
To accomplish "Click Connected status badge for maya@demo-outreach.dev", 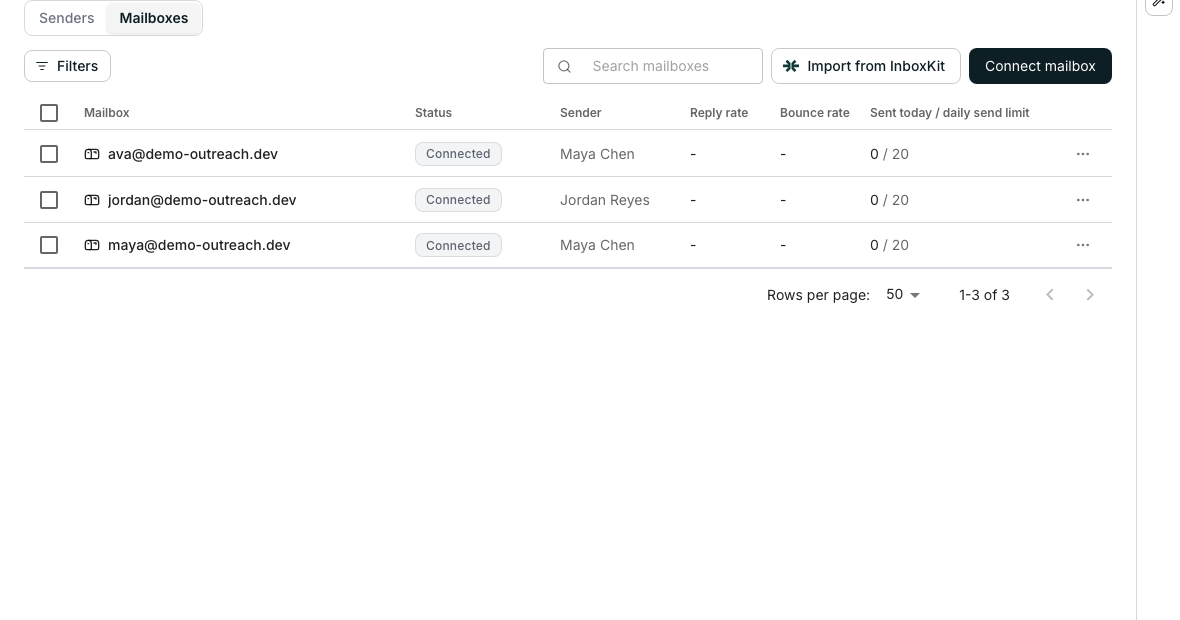I will (458, 245).
